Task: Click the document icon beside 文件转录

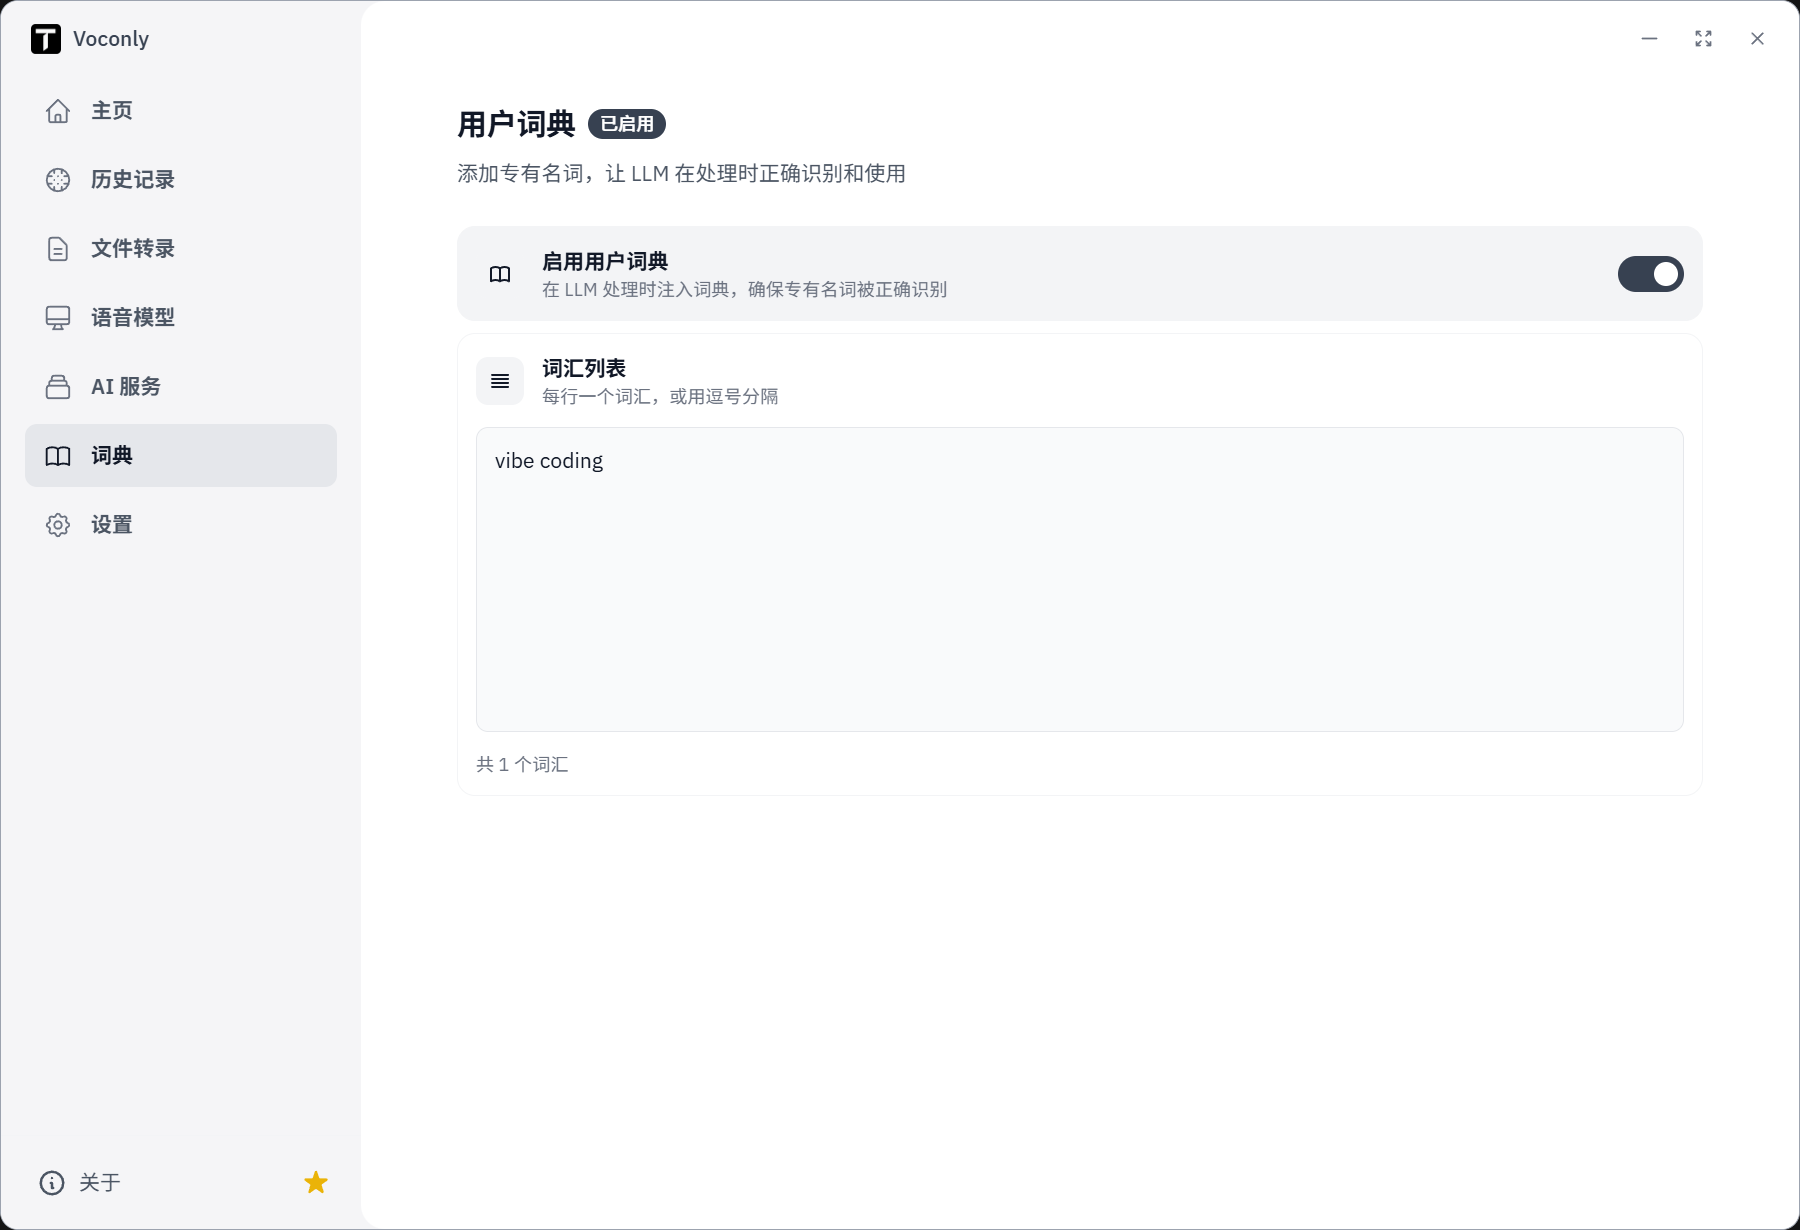Action: tap(58, 249)
